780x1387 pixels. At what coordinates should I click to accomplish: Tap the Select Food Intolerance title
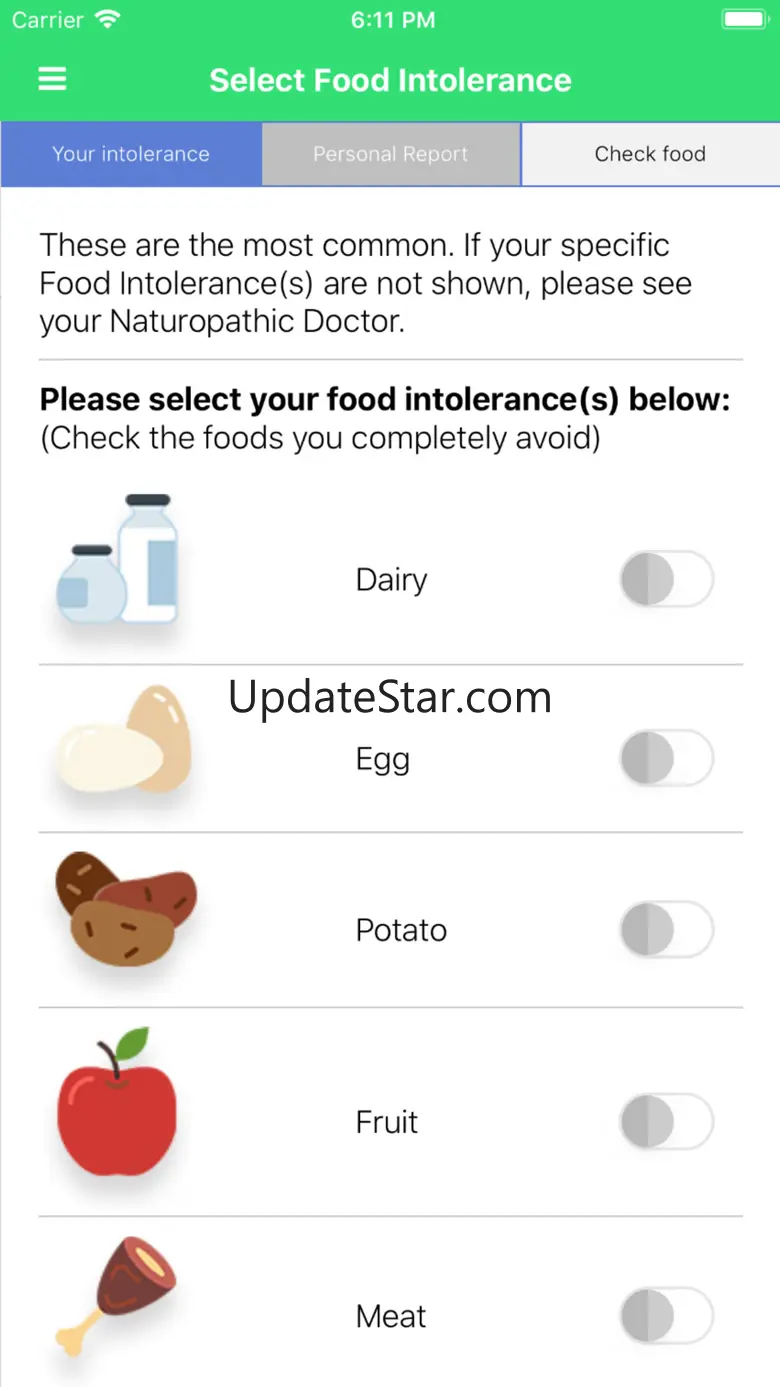(390, 80)
